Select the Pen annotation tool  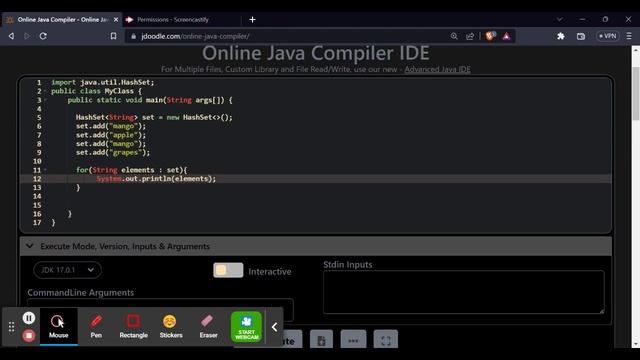tap(96, 327)
